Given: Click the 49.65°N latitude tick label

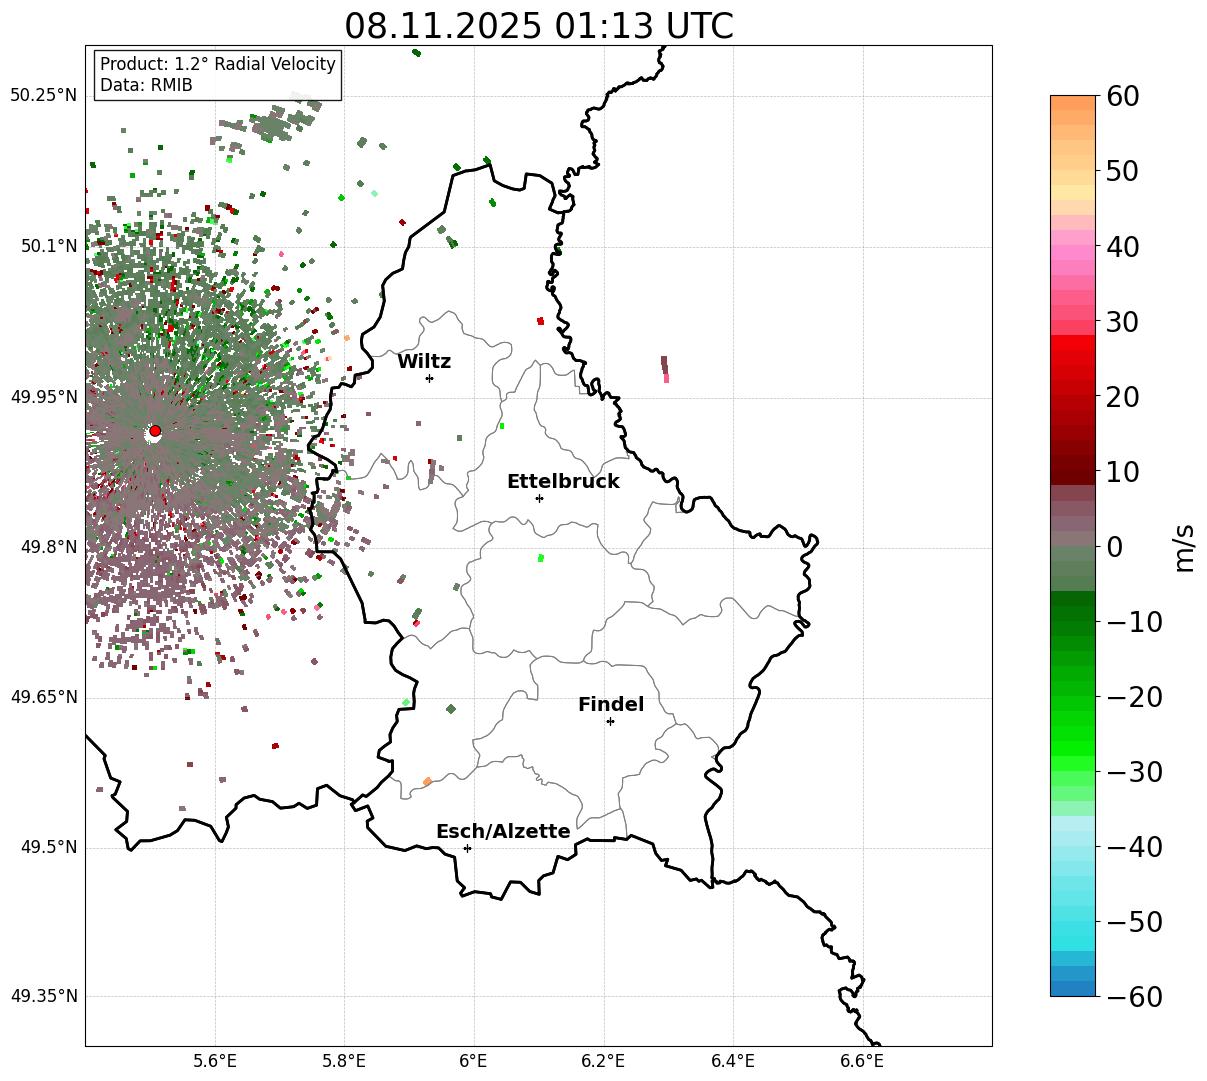Looking at the screenshot, I should (43, 697).
